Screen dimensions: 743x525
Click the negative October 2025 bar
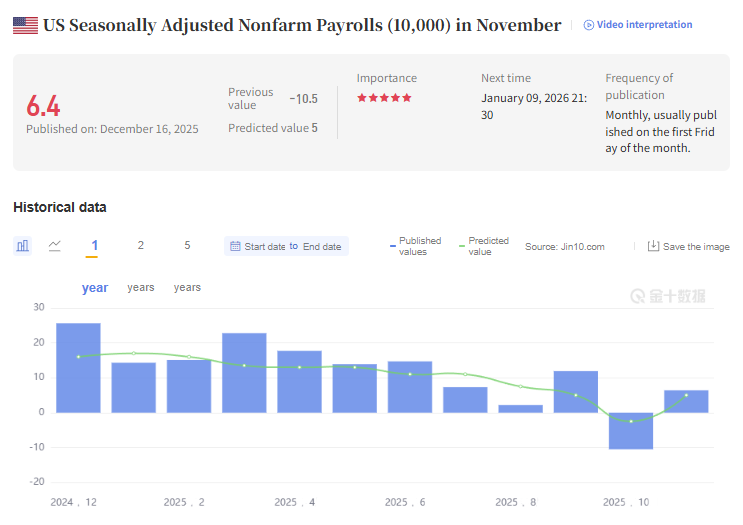pos(630,431)
